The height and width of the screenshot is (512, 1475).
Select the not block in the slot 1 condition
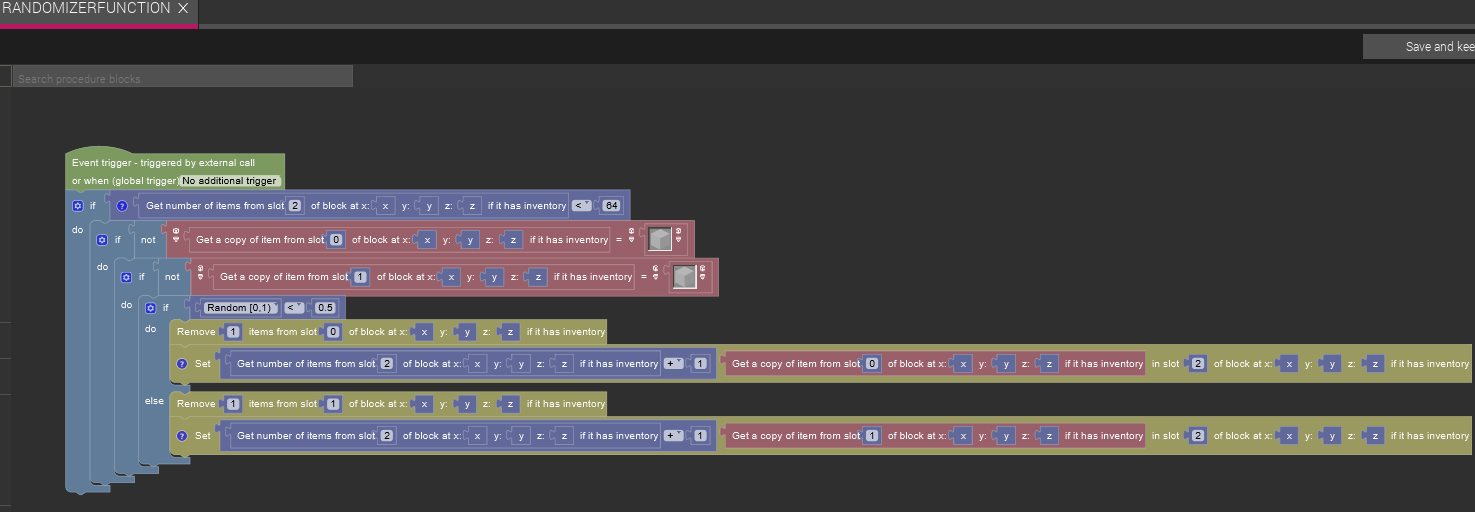tap(172, 277)
